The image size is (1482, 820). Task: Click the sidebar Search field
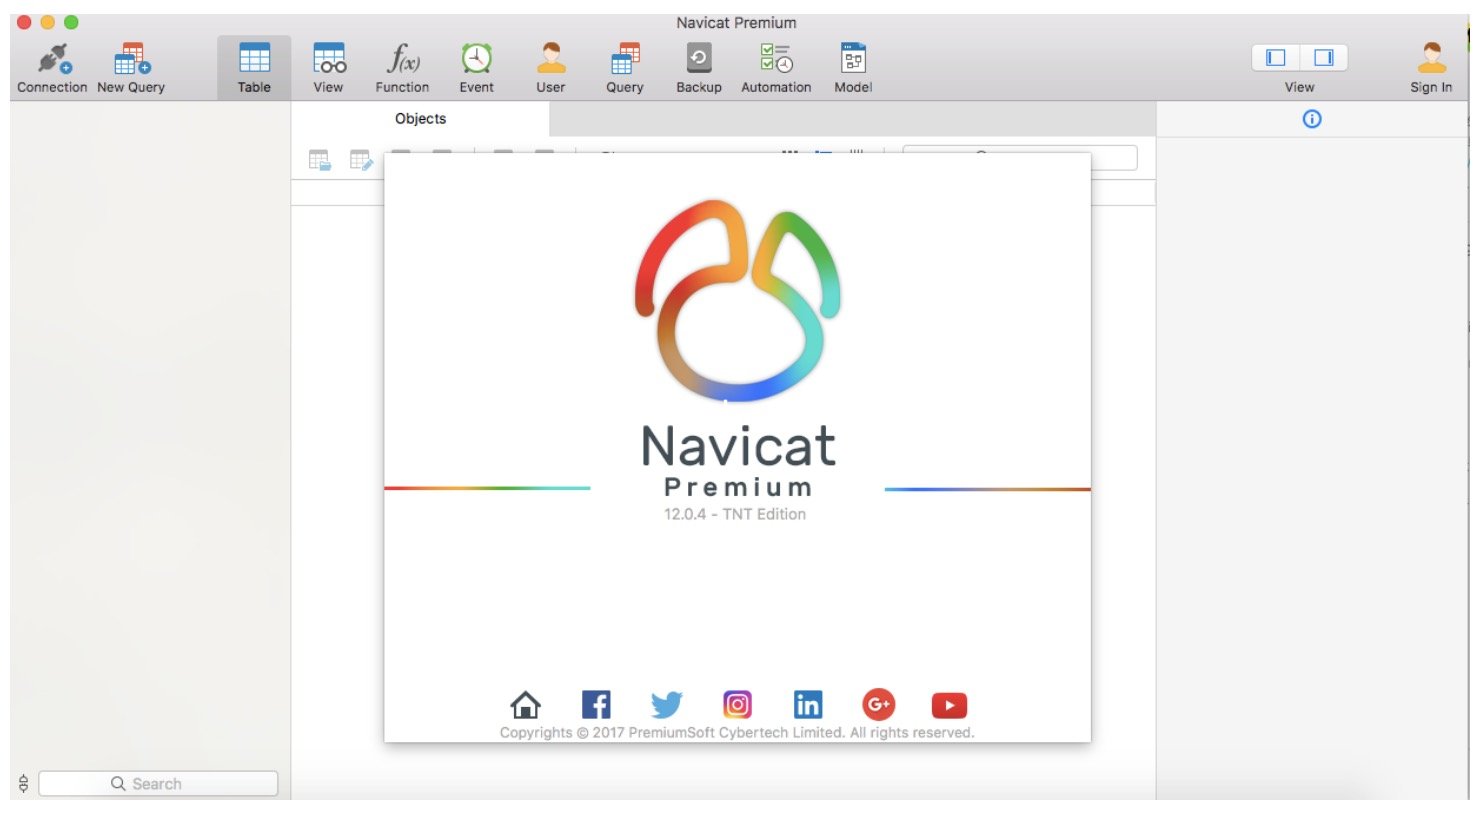[x=158, y=784]
